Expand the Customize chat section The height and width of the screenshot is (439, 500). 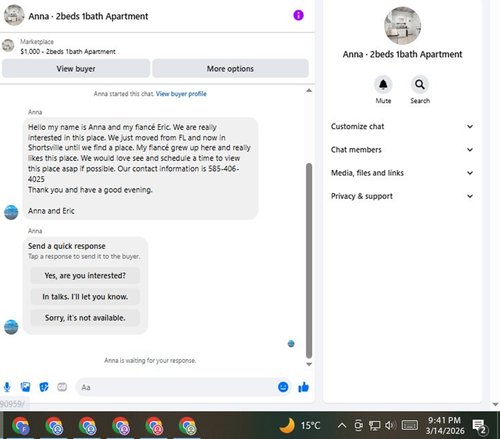(402, 126)
